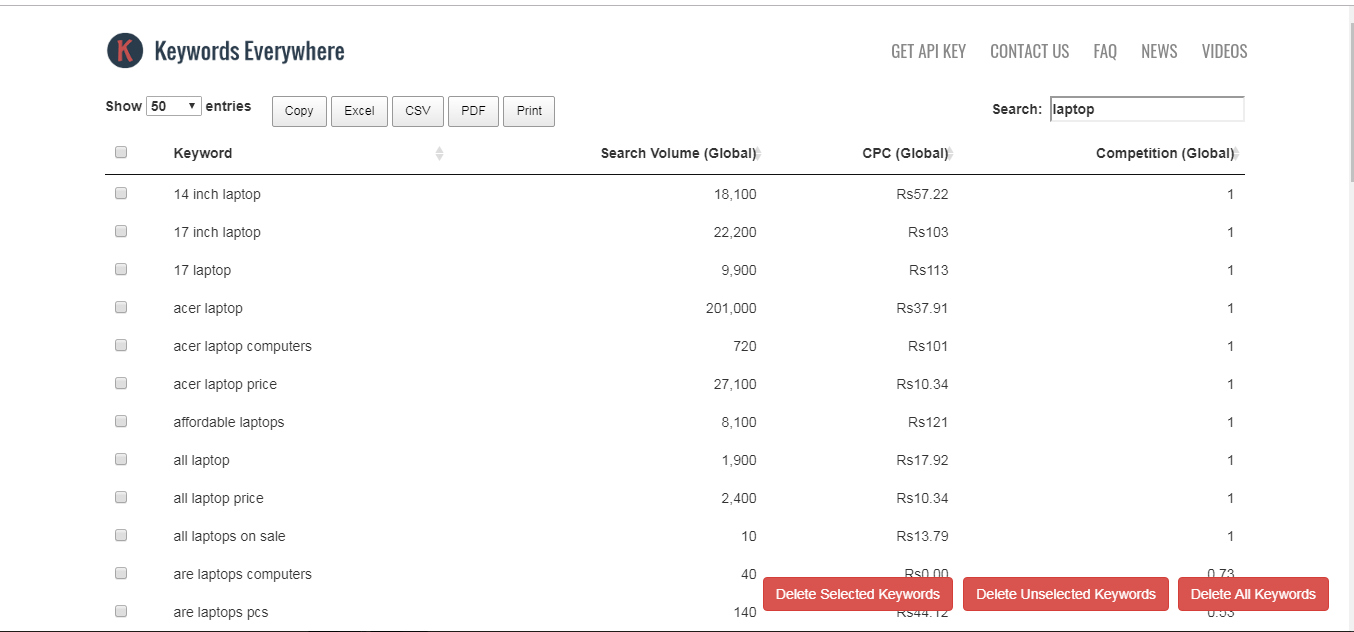Screen dimensions: 1354x632
Task: Check the 'all laptops on sale' checkbox
Action: [x=121, y=535]
